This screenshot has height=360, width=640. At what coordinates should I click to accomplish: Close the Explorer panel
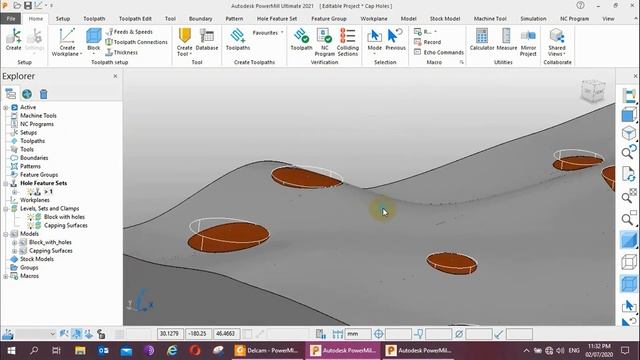tap(115, 76)
